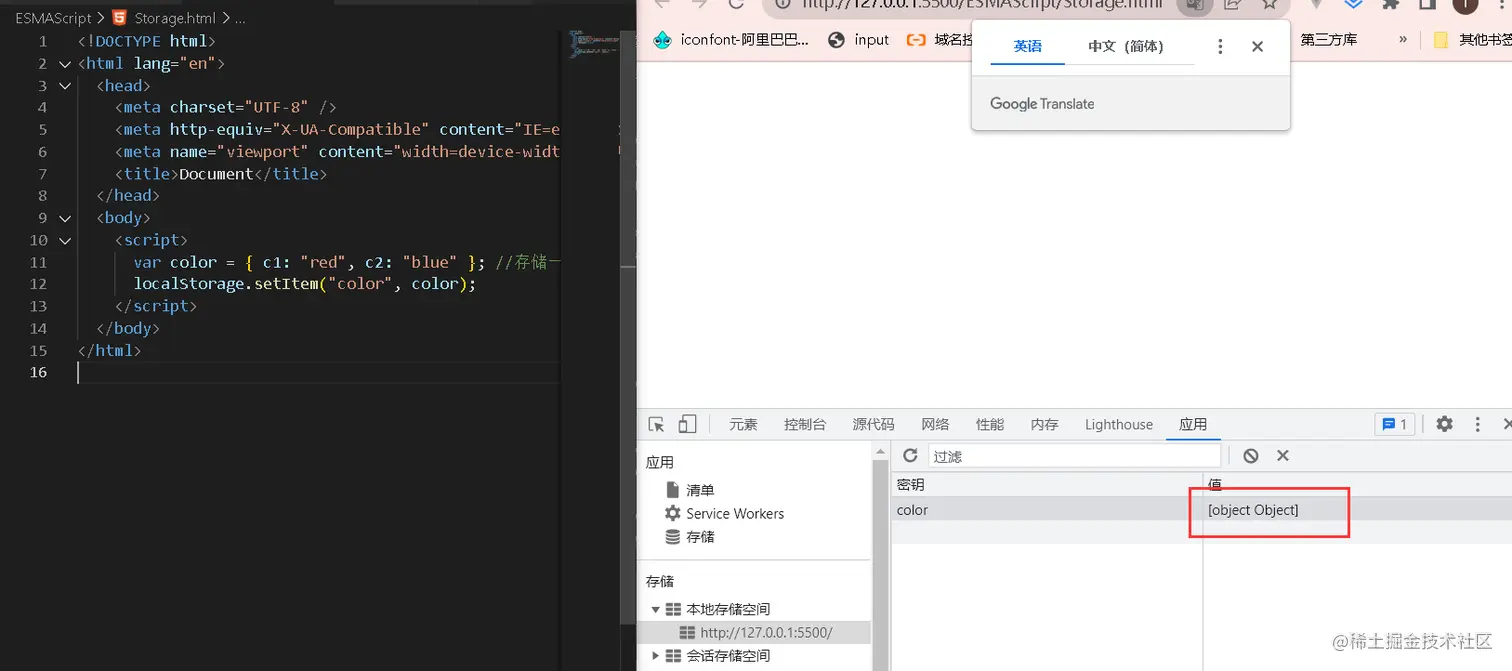Open the 其他书签 bookmarks folder

[x=1471, y=40]
